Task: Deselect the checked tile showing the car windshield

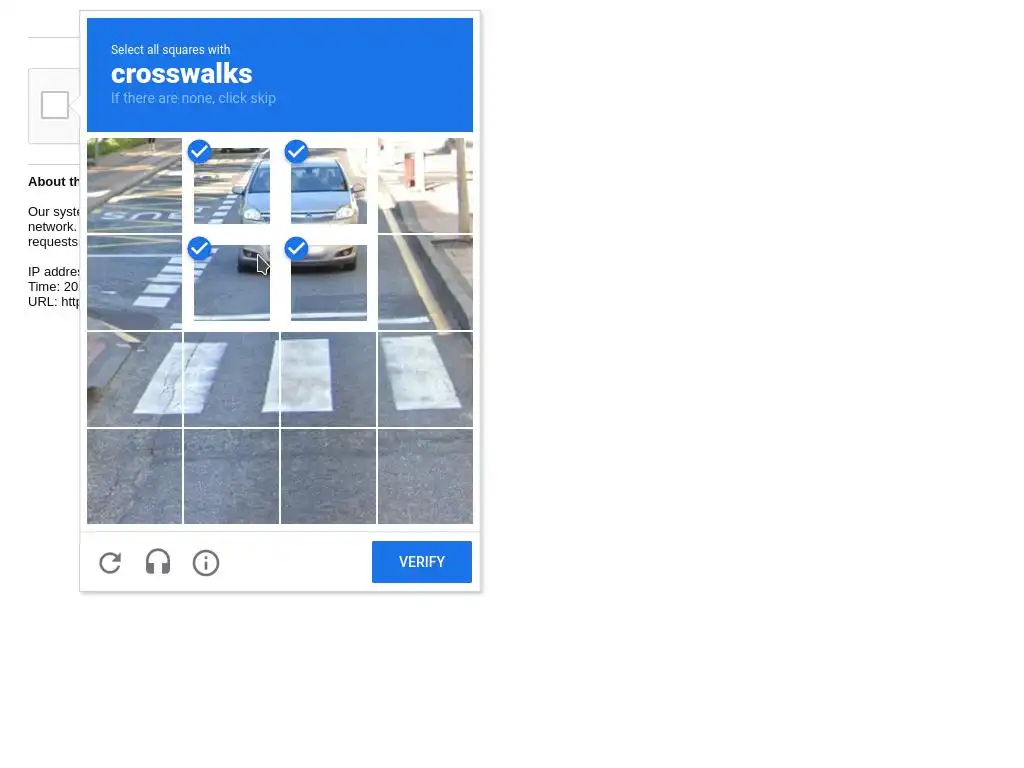Action: 328,185
